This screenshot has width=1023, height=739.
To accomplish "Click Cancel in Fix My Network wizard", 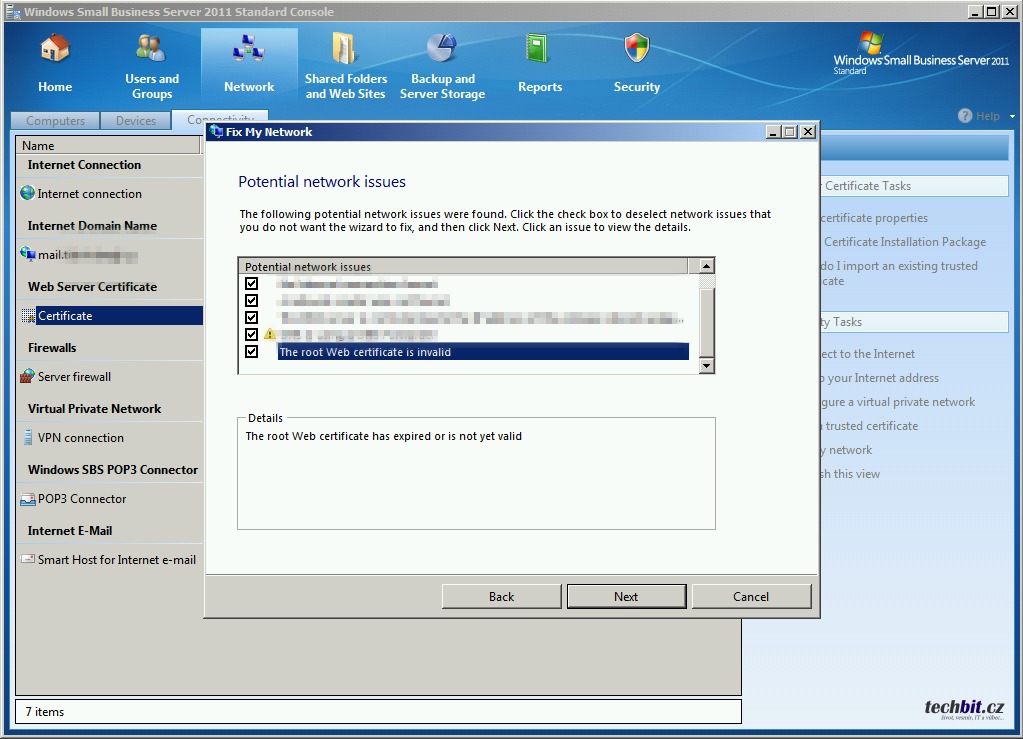I will pos(751,597).
